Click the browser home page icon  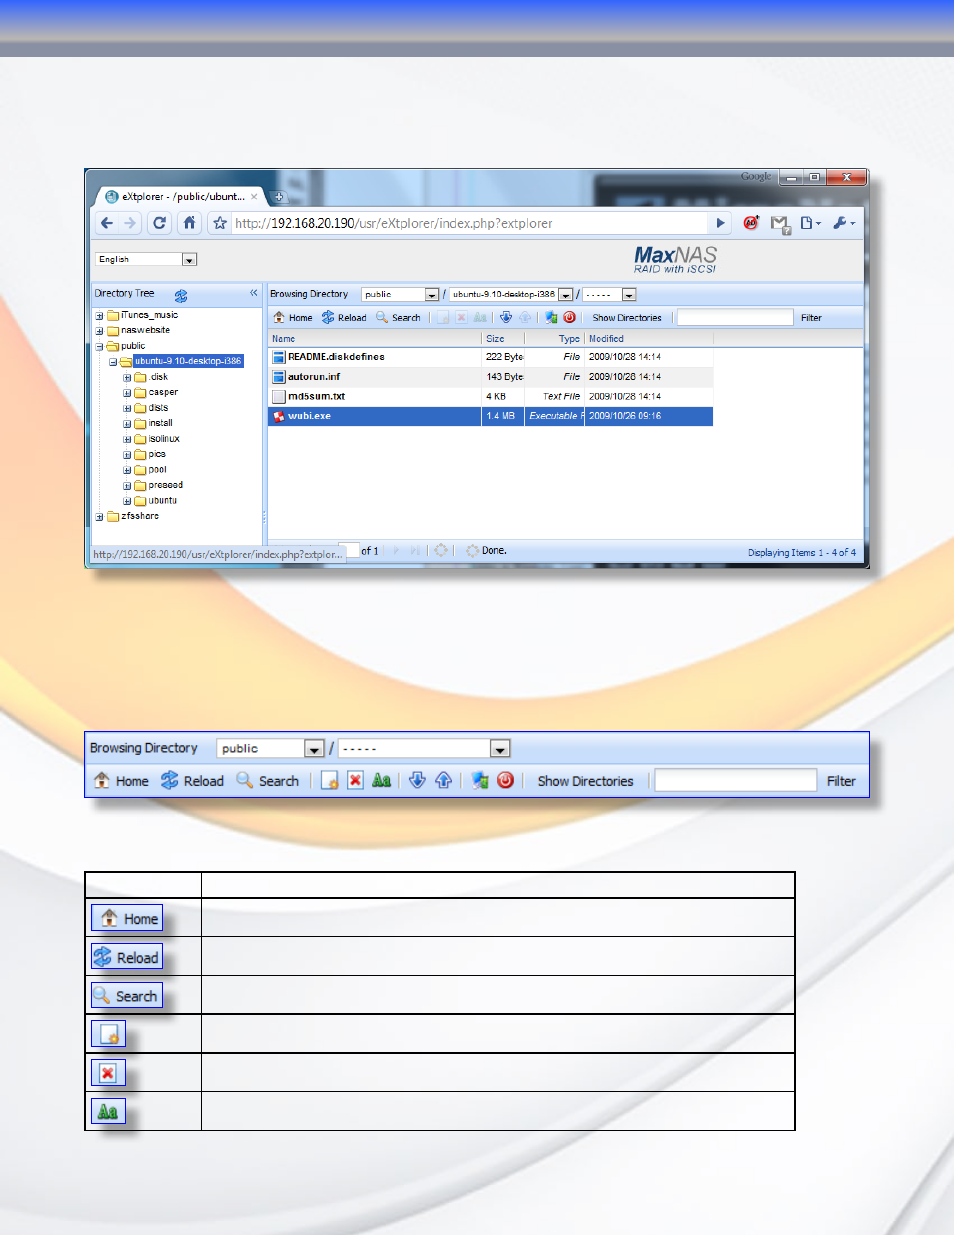[189, 223]
